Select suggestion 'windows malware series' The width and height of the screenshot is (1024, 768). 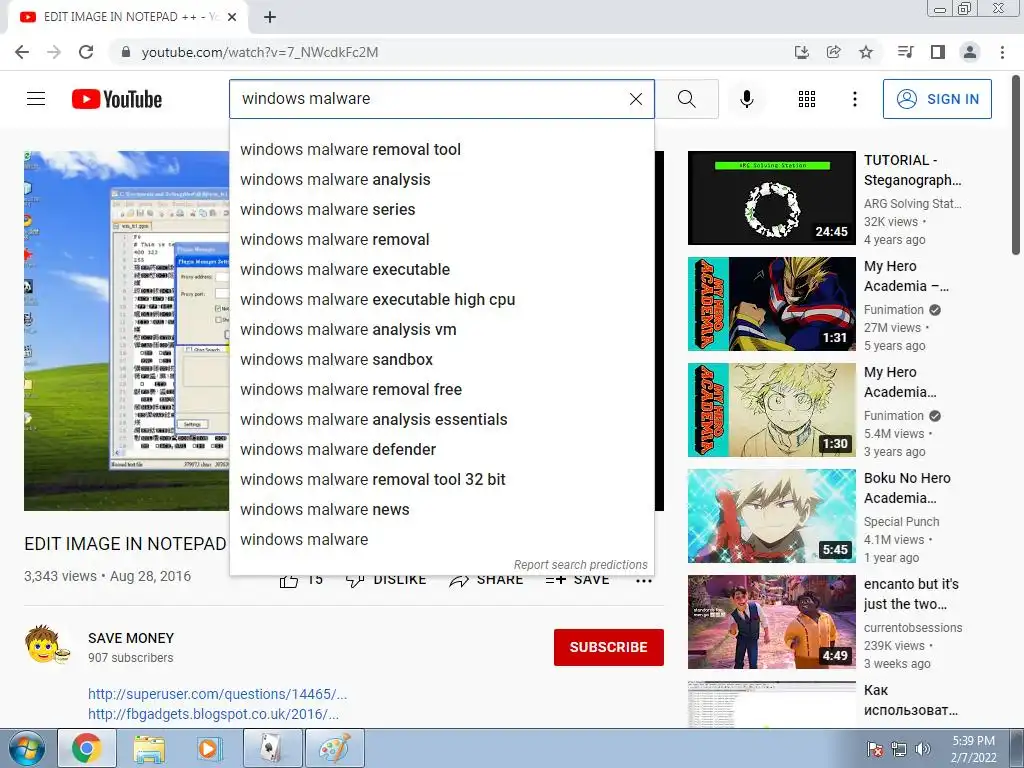pos(441,210)
